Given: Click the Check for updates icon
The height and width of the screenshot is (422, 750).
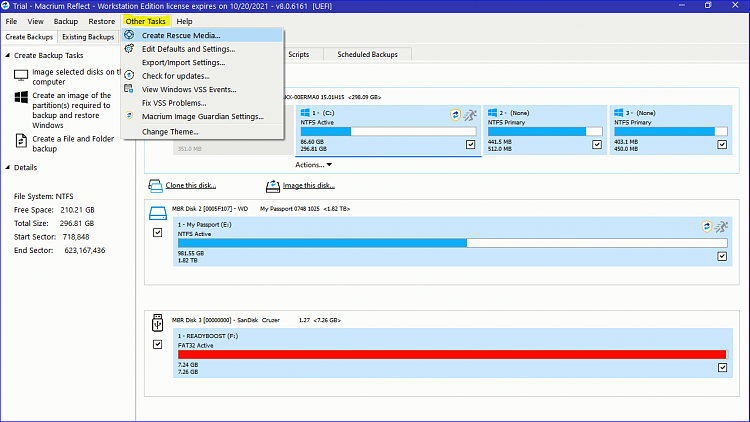Looking at the screenshot, I should coord(129,75).
